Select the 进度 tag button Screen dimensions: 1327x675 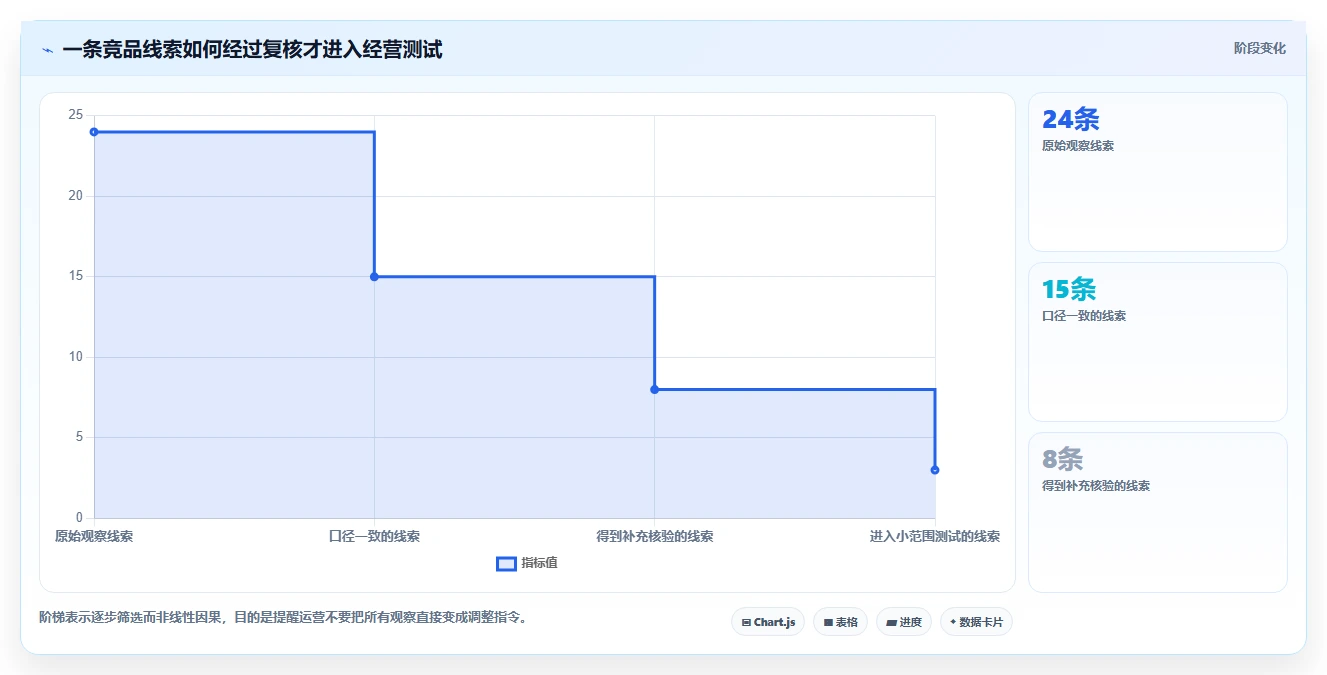pos(903,622)
